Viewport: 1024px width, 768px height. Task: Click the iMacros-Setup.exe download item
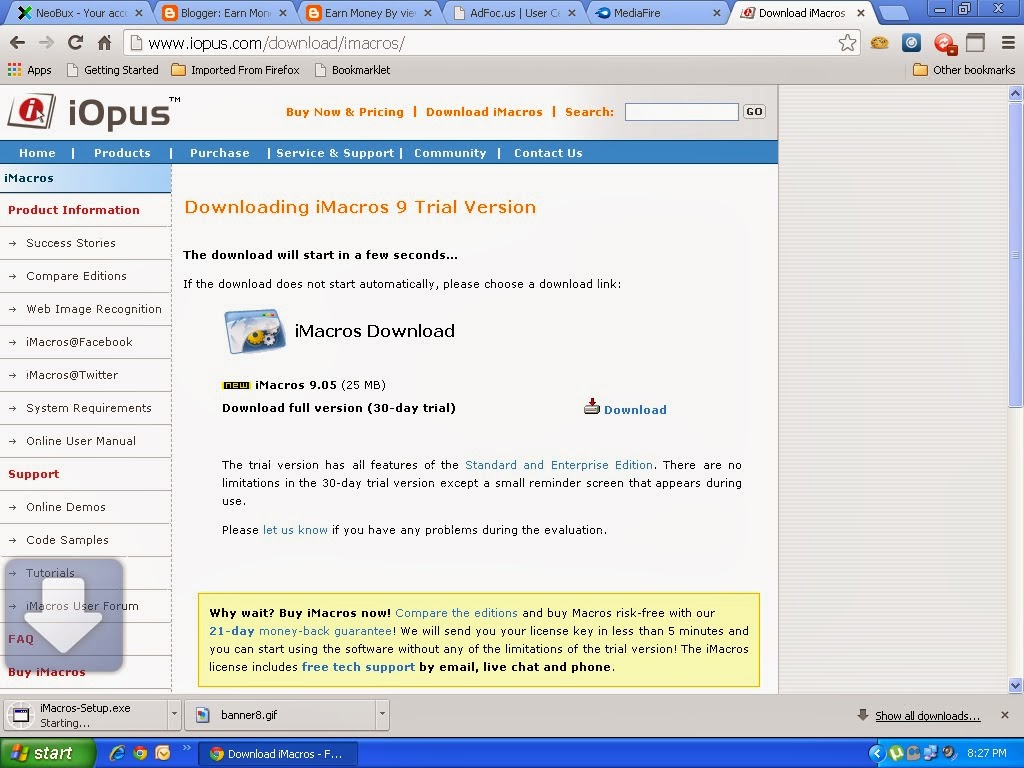tap(85, 715)
